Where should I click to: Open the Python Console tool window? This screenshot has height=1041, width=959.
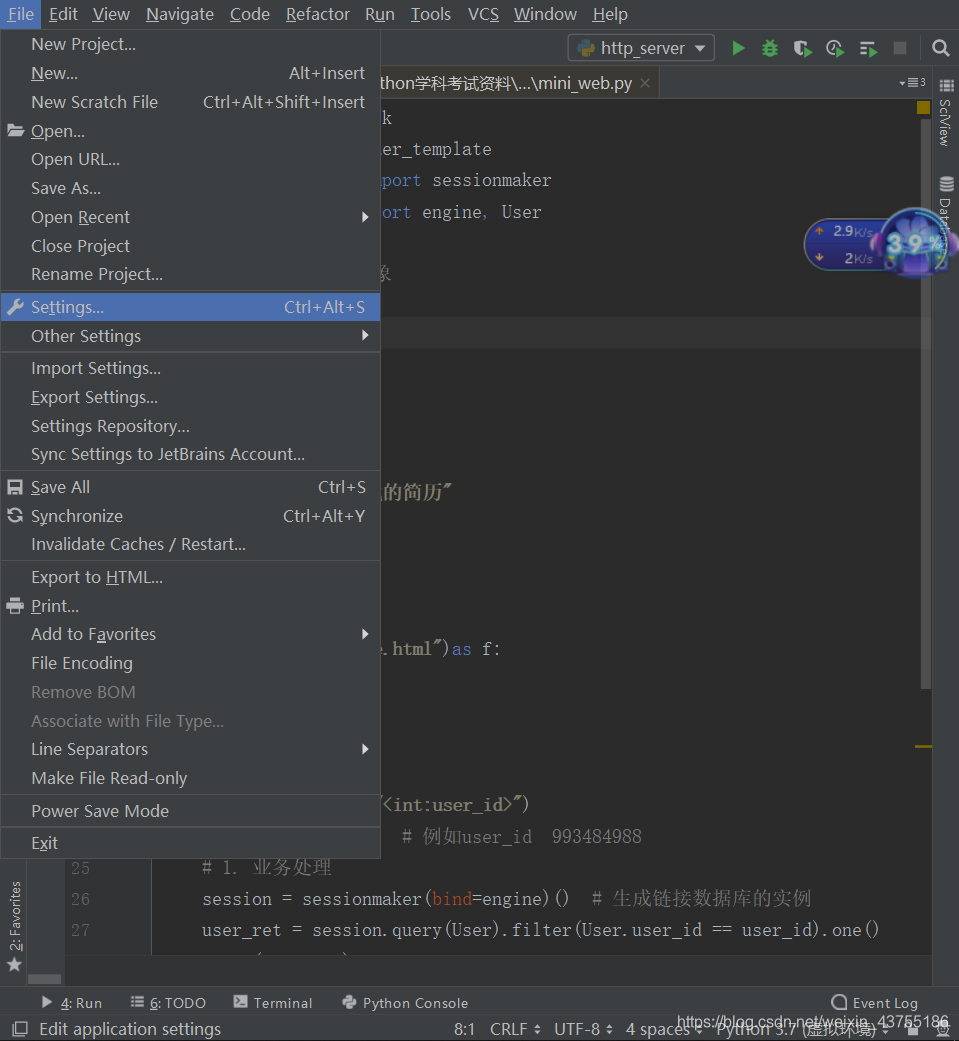point(405,1002)
